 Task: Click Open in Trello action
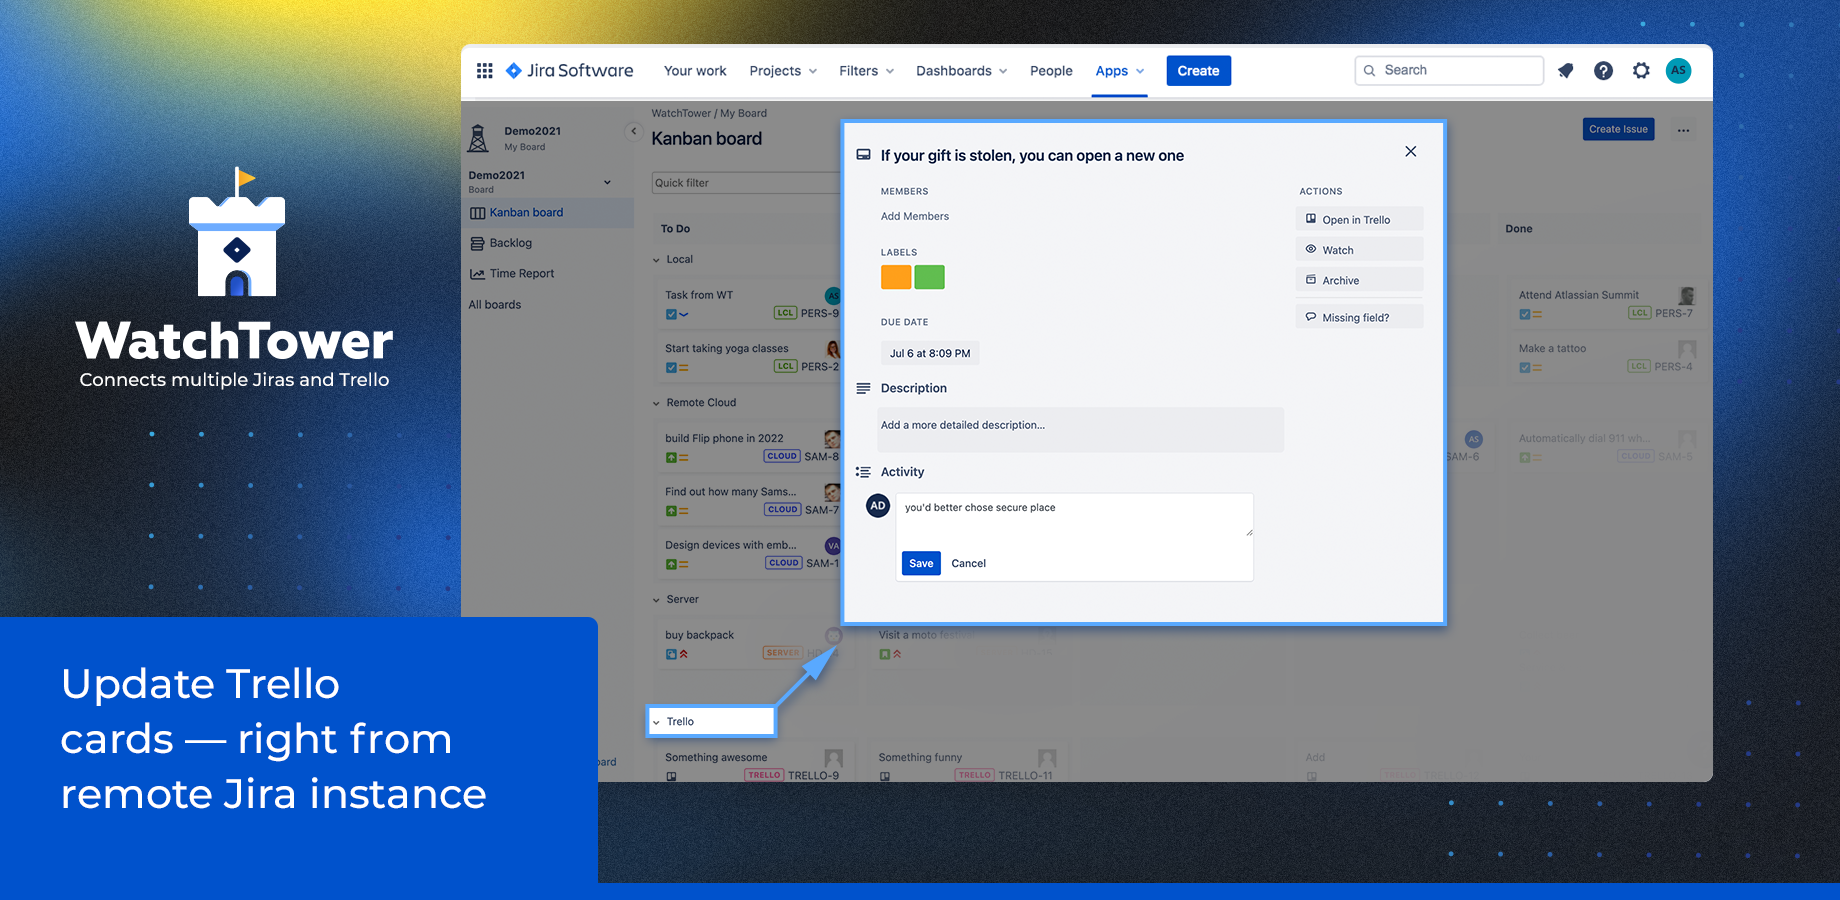(x=1359, y=219)
